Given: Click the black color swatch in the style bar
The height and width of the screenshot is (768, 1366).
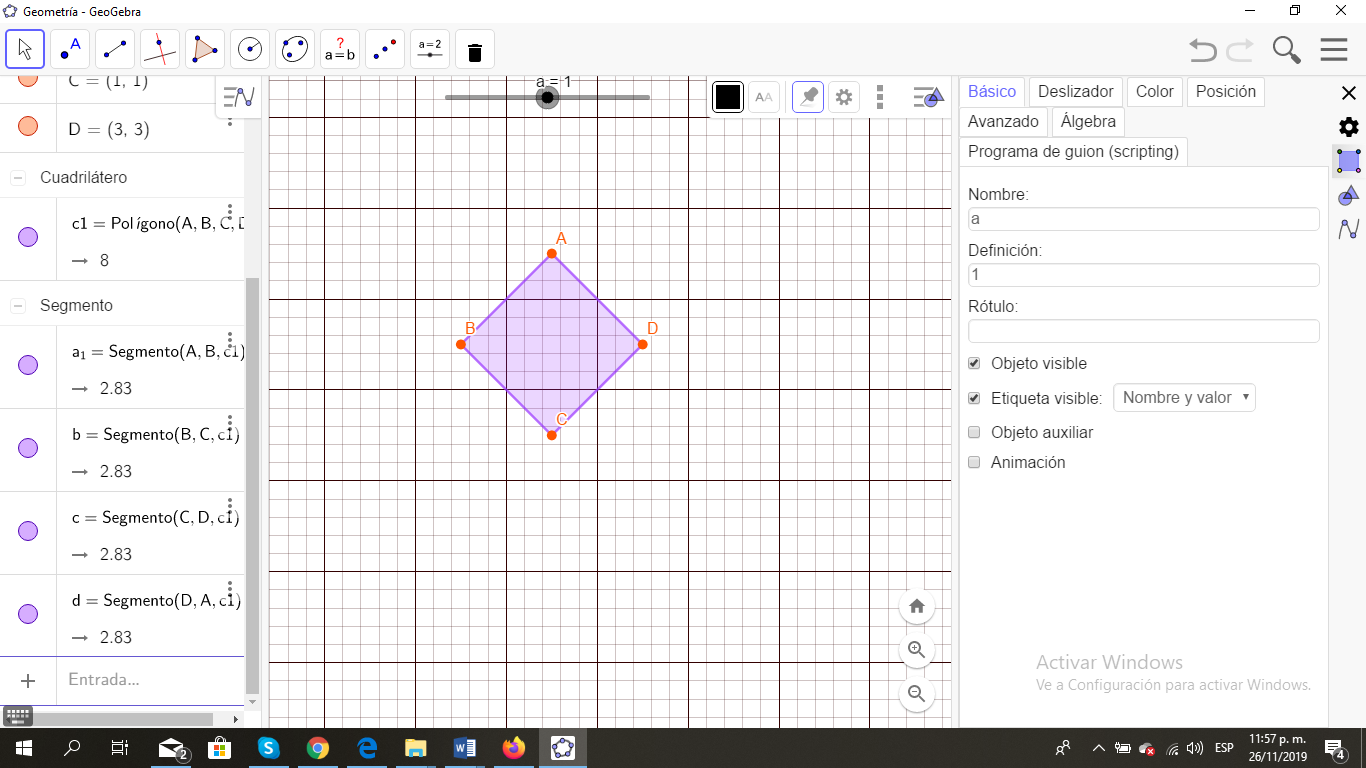Looking at the screenshot, I should pyautogui.click(x=727, y=97).
